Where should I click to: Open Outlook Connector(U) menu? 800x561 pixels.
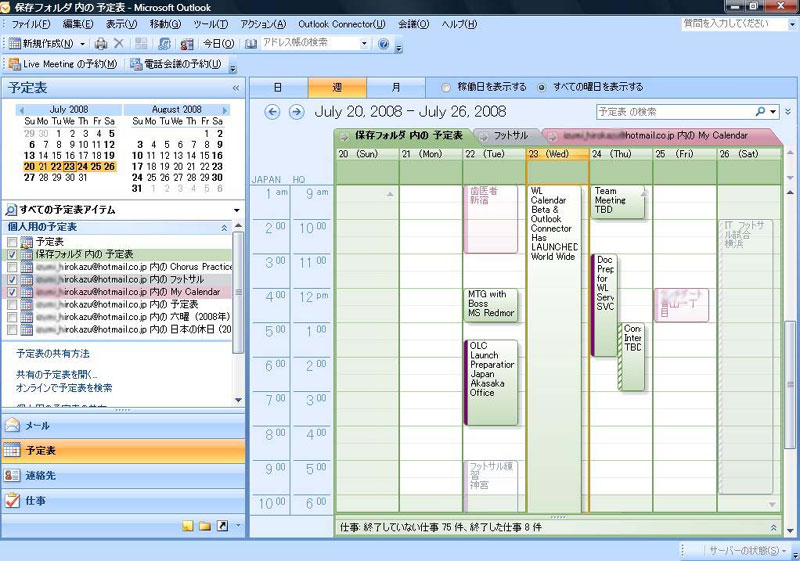click(342, 24)
